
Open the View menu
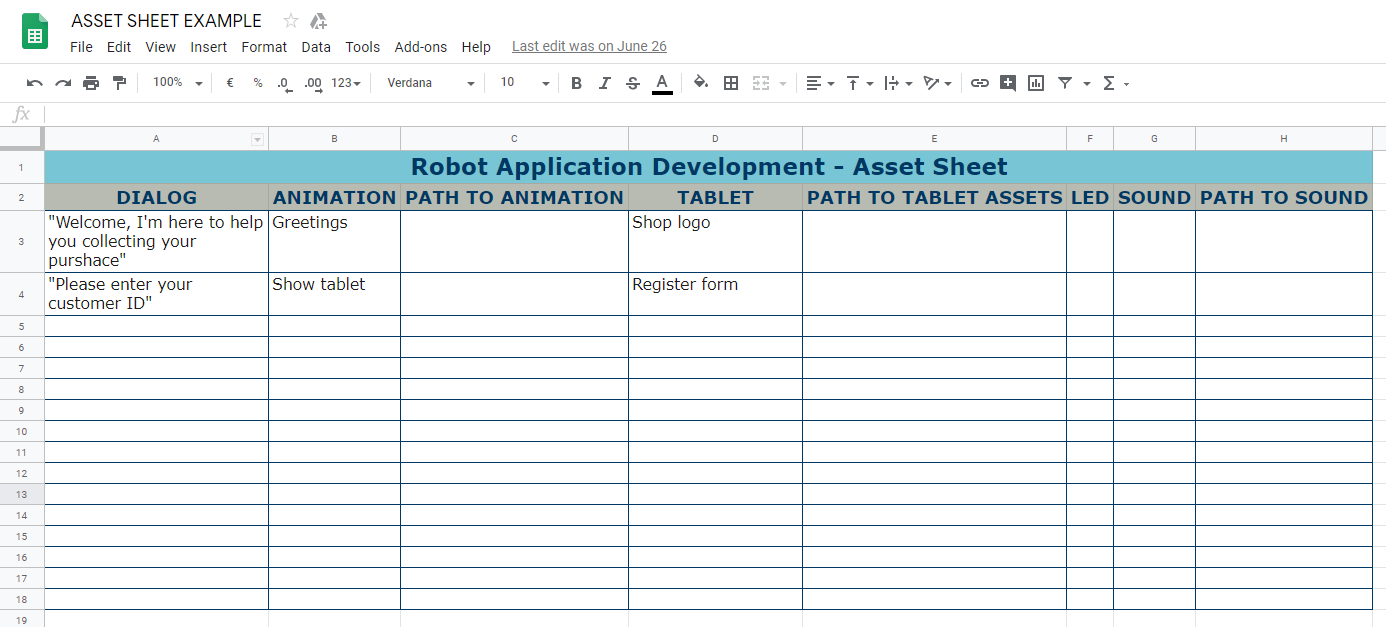coord(160,47)
